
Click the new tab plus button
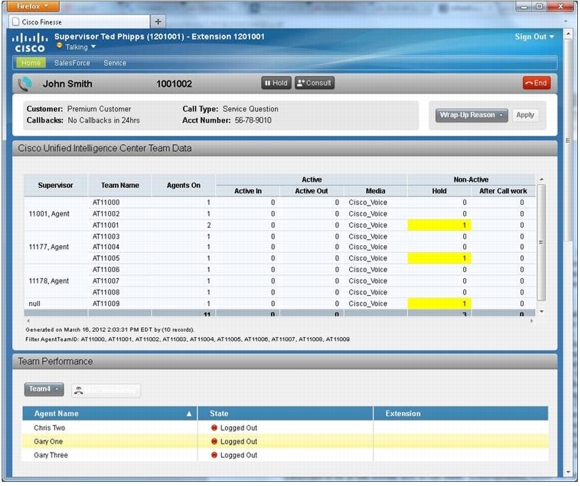tap(158, 22)
